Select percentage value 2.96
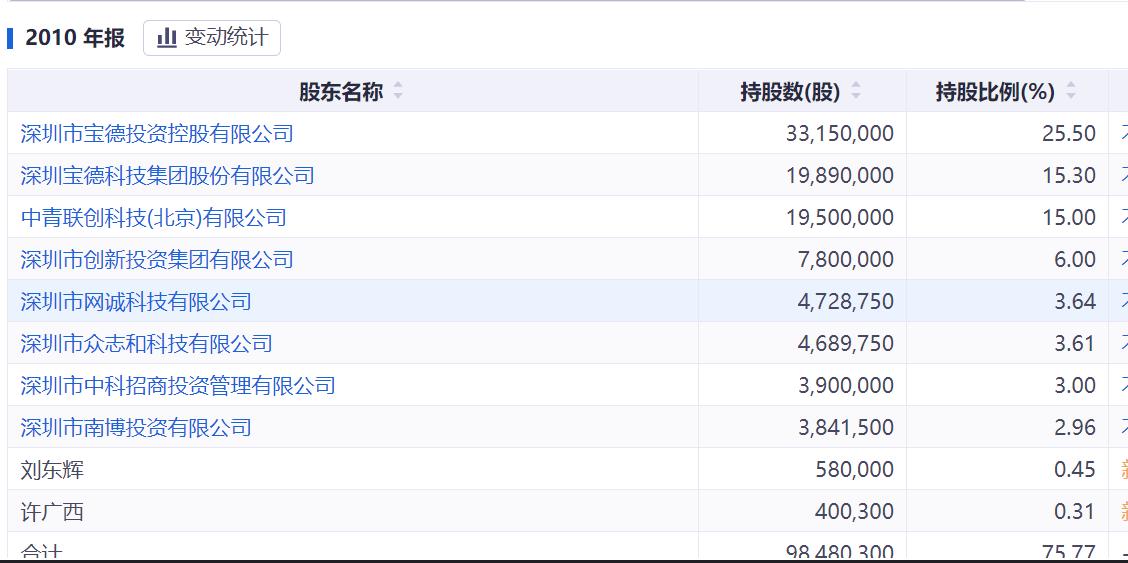The width and height of the screenshot is (1128, 563). (x=1075, y=427)
